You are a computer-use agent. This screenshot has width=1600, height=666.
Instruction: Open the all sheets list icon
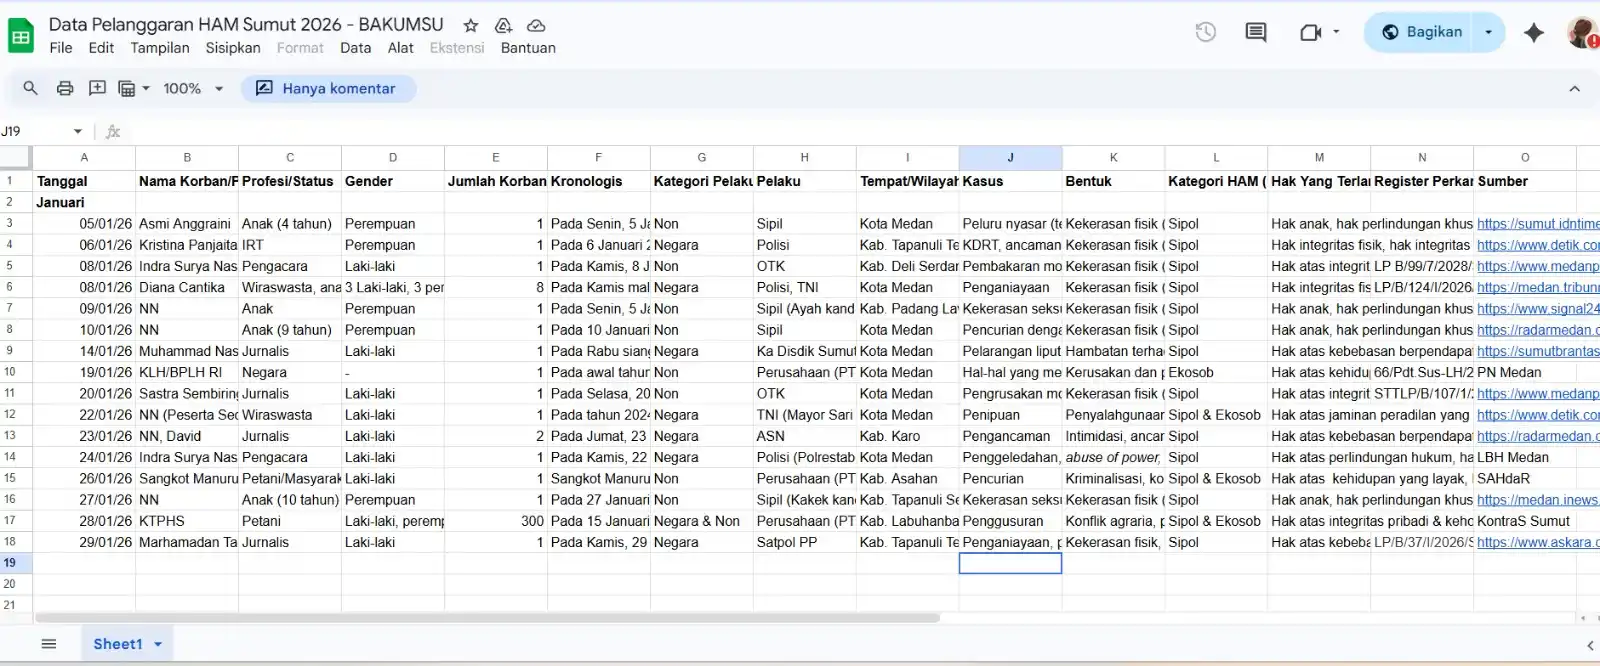point(48,644)
